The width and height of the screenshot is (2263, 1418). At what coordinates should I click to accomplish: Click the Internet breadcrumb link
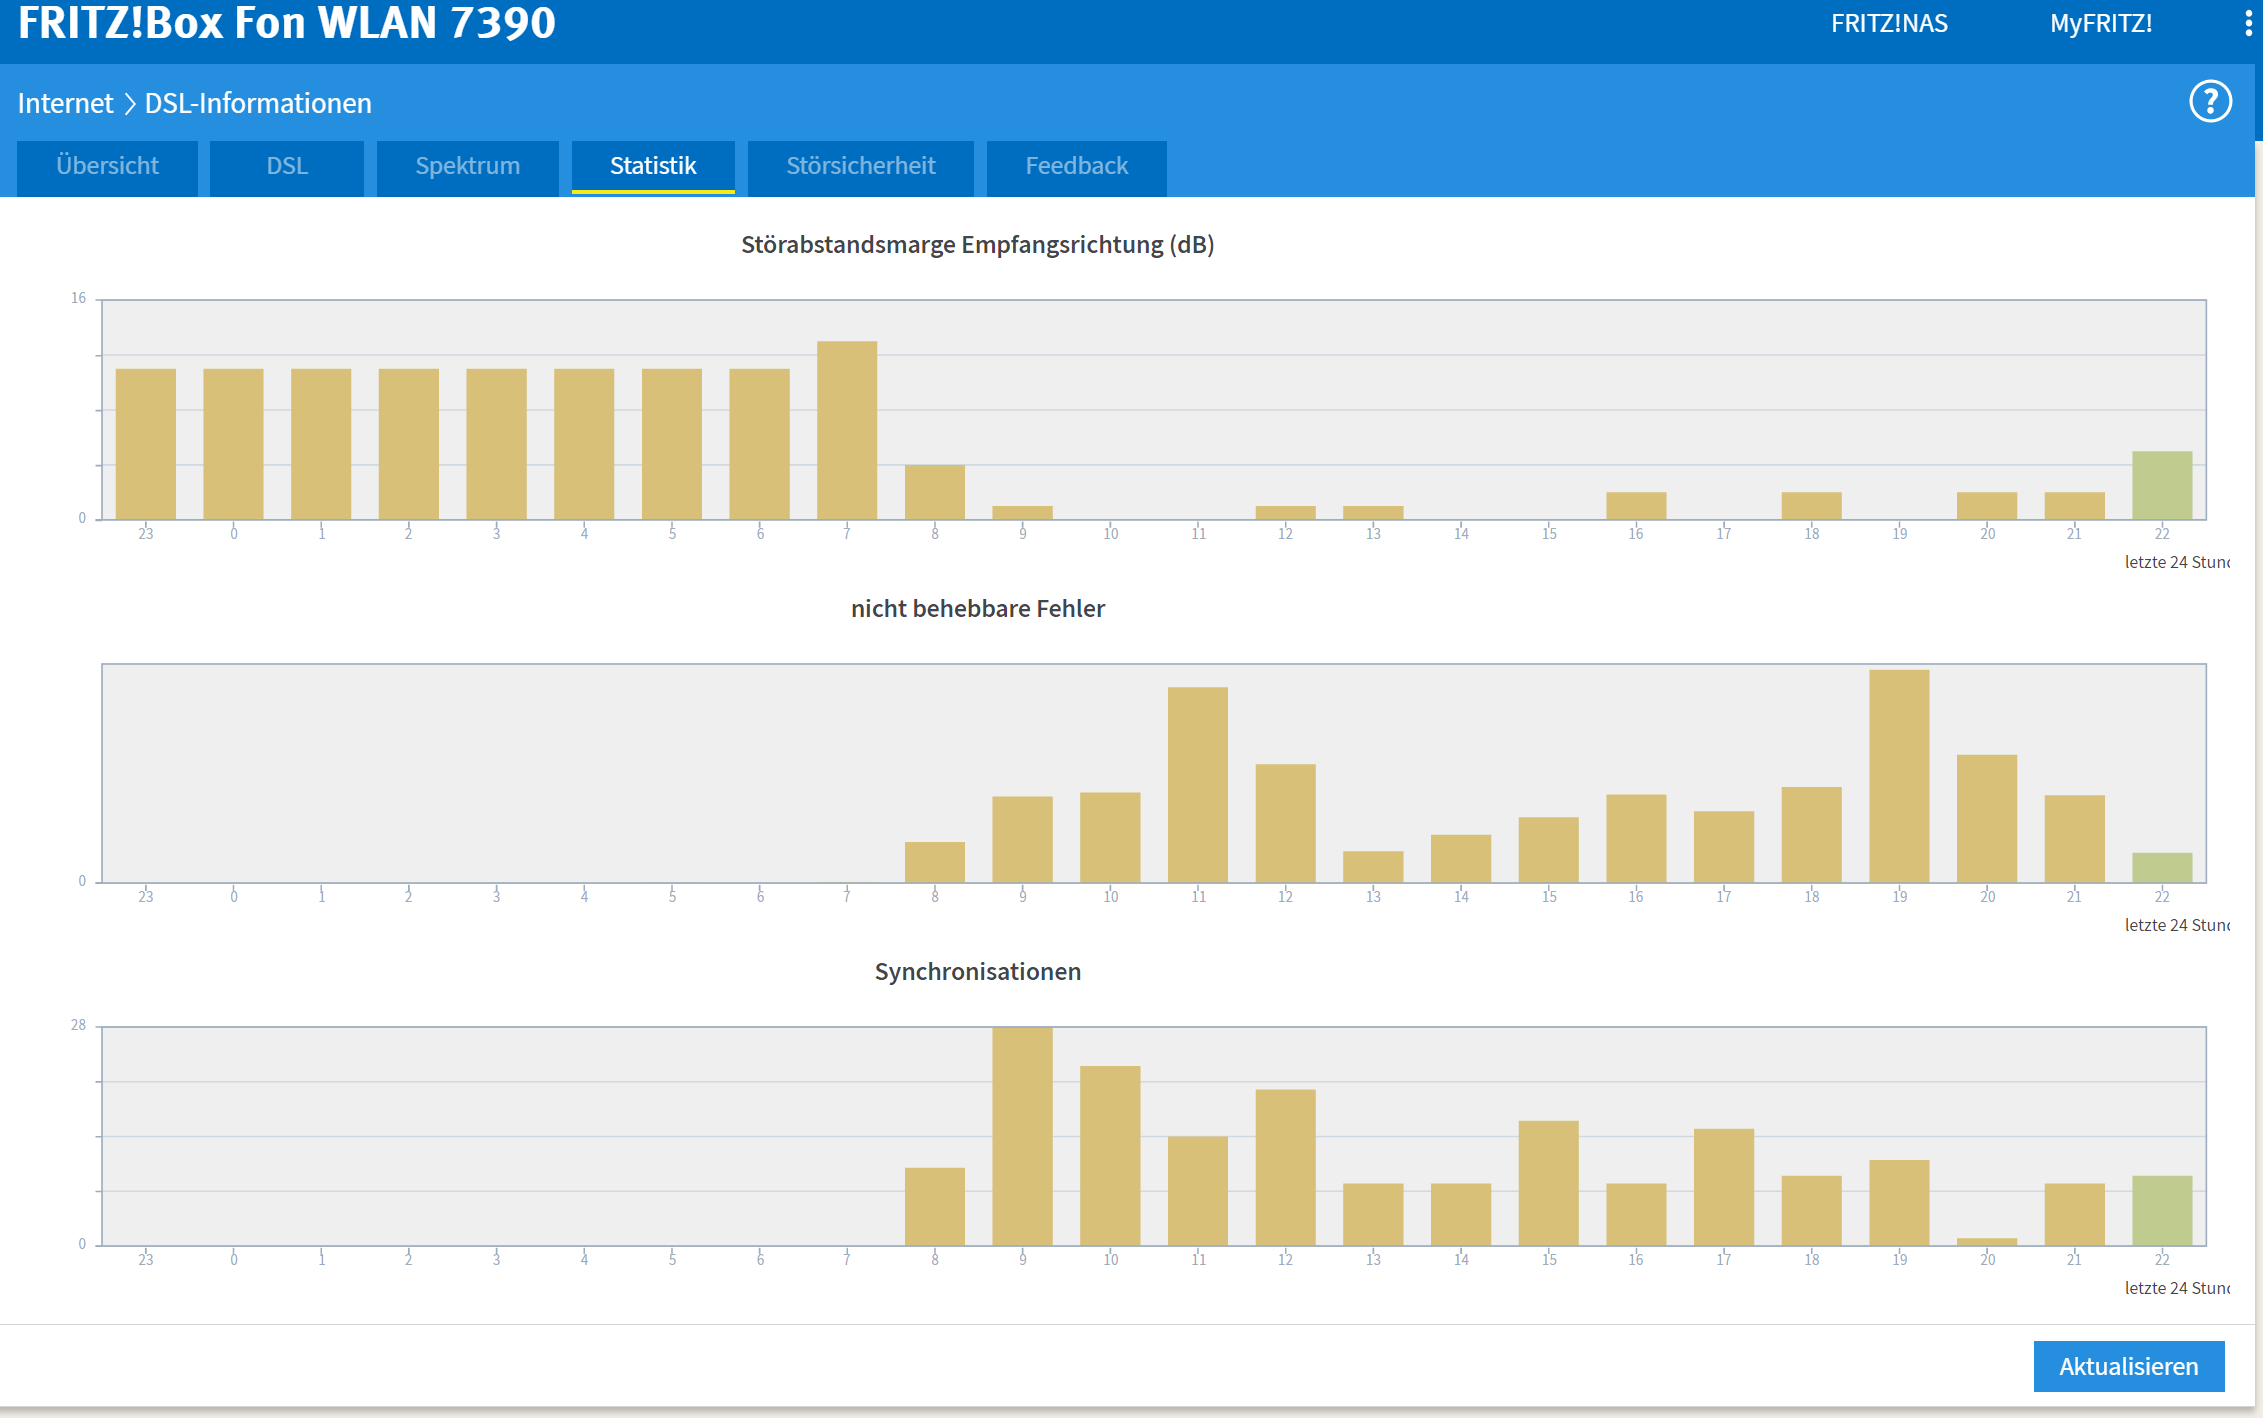tap(65, 103)
